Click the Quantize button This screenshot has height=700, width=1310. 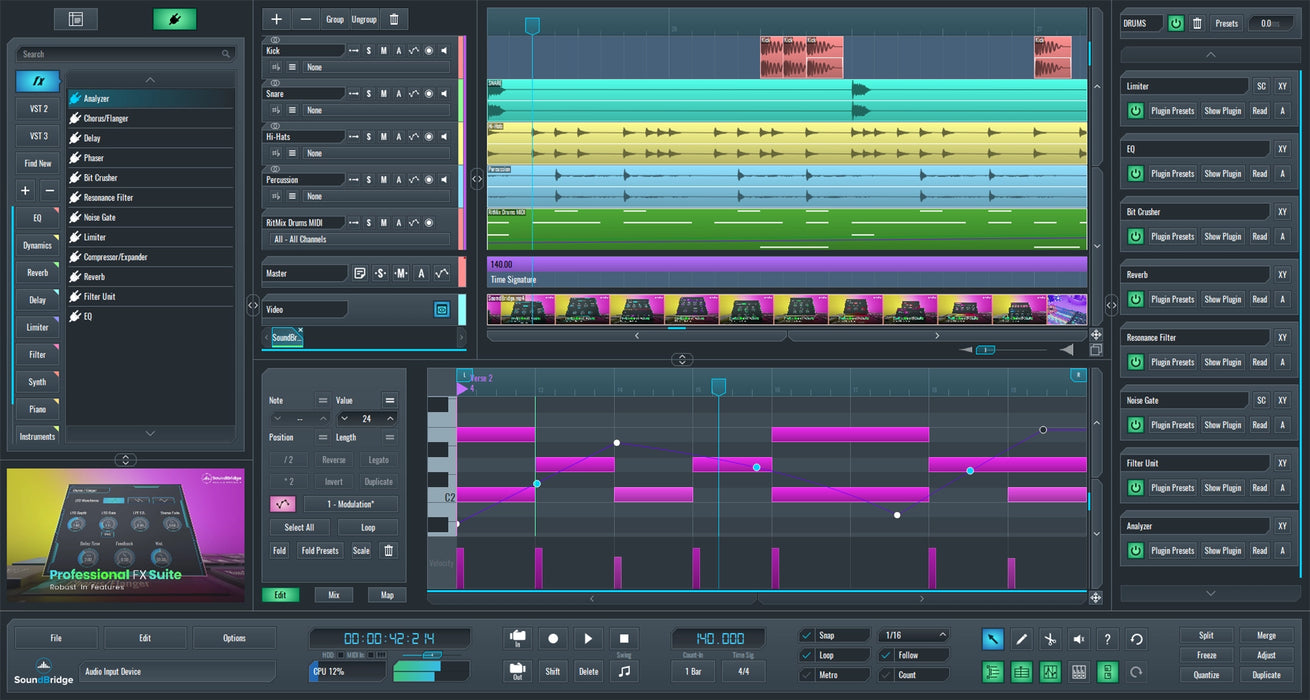pyautogui.click(x=1206, y=675)
